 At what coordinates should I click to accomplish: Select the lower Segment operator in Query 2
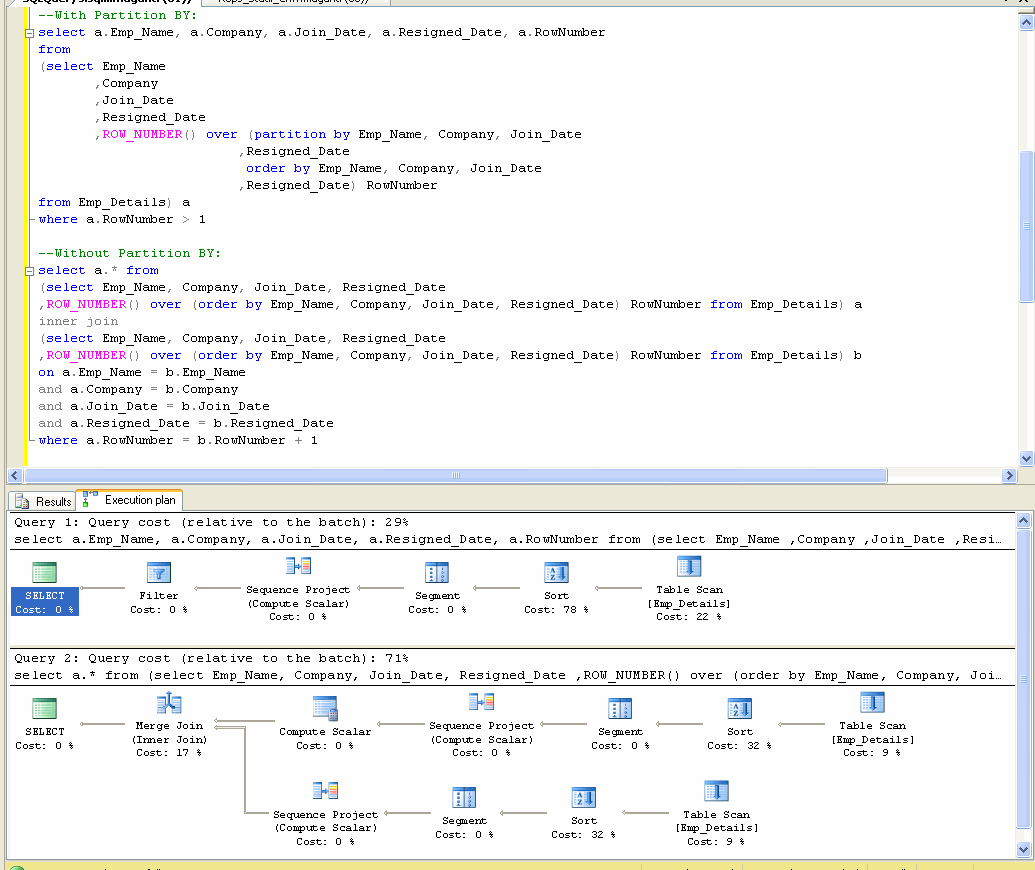[463, 795]
